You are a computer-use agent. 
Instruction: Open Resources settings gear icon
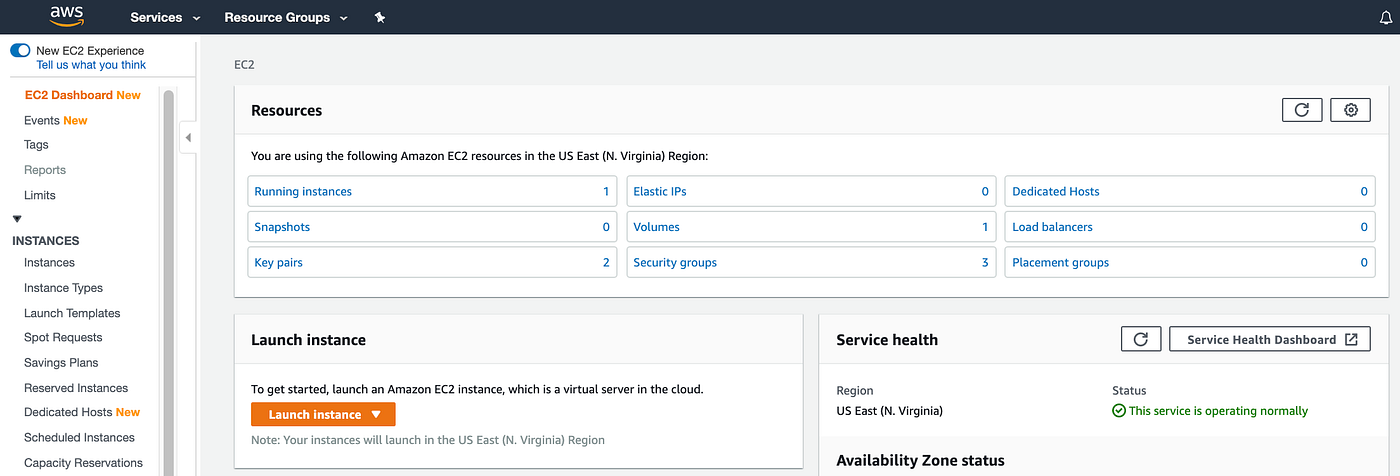click(x=1350, y=110)
